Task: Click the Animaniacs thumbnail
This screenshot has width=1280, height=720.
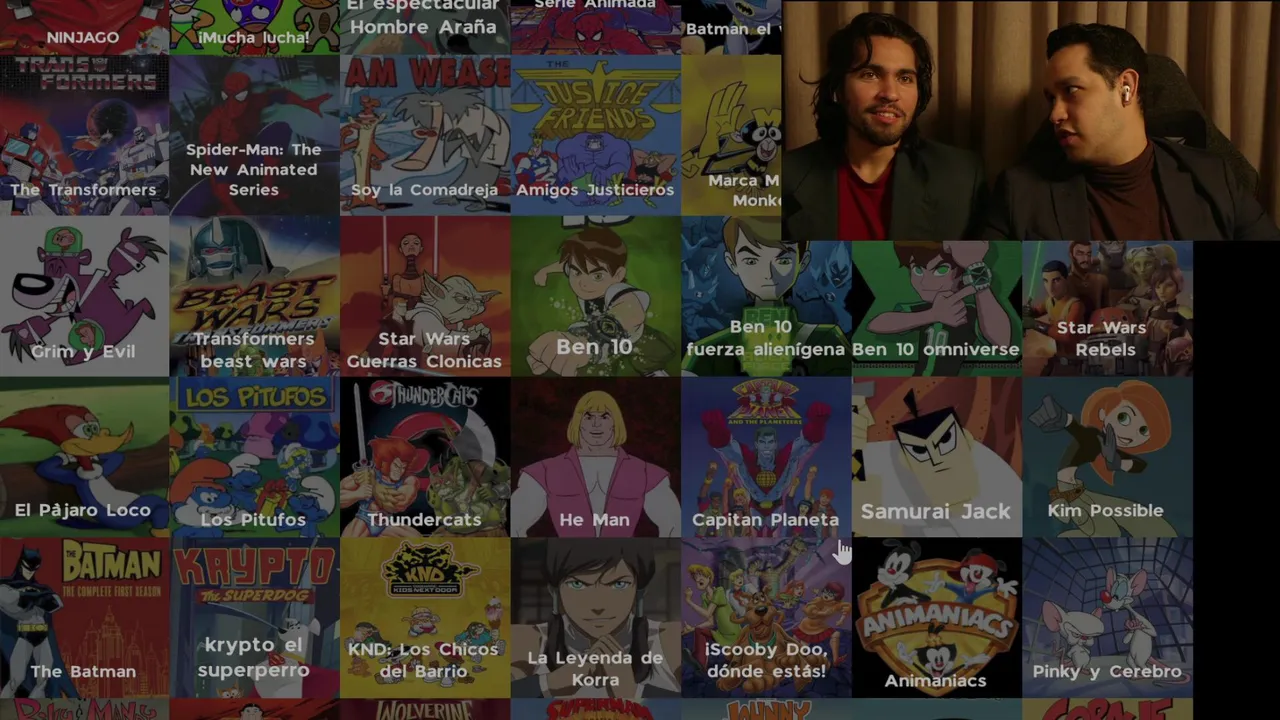Action: [936, 618]
